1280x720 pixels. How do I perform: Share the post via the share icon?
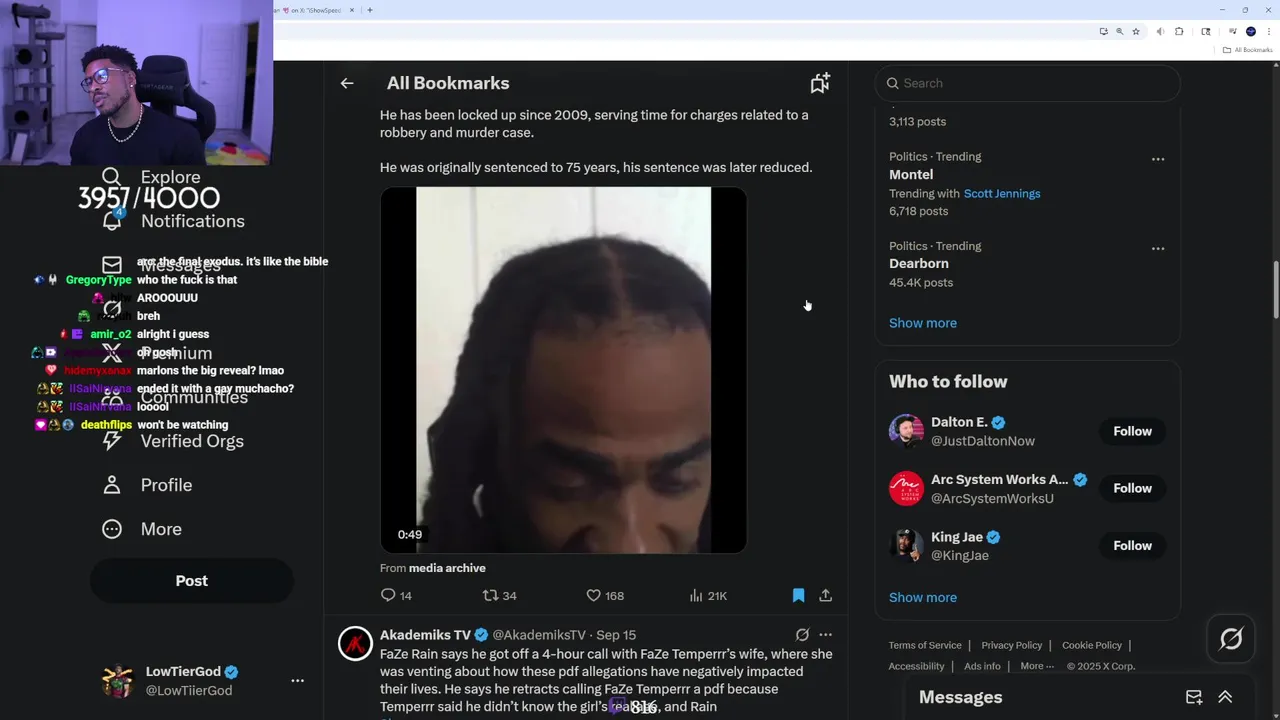tap(826, 595)
